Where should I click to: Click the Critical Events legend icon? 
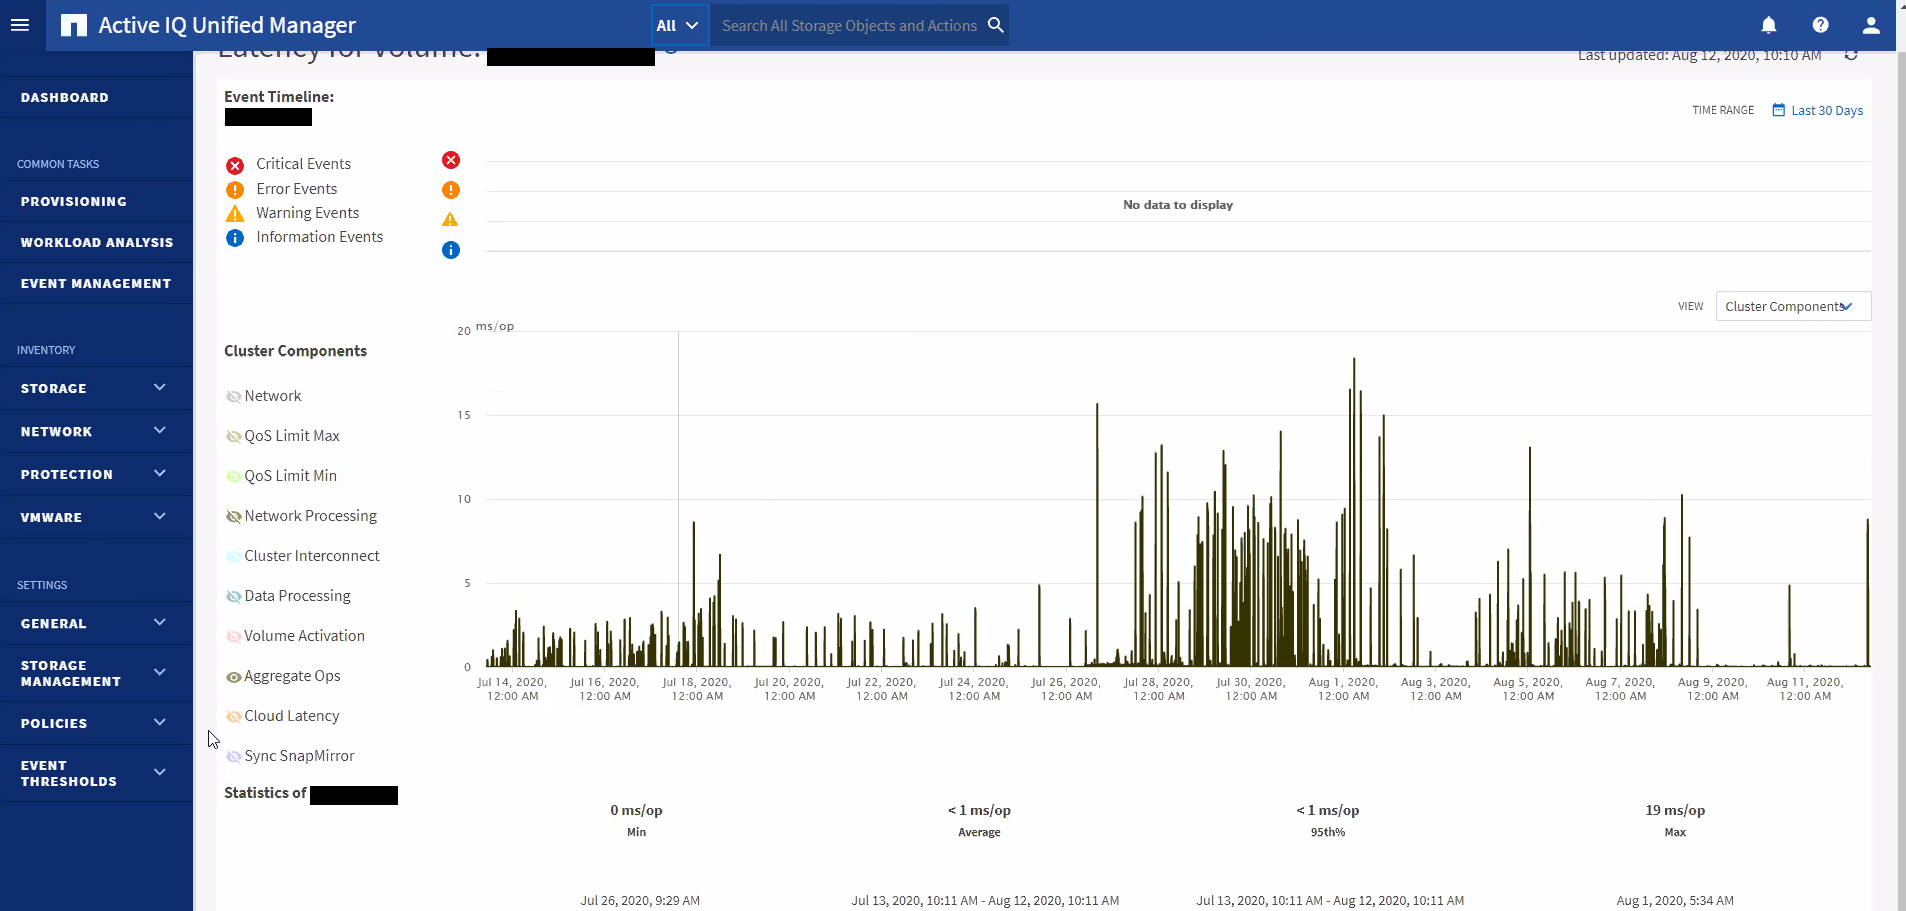pyautogui.click(x=235, y=165)
